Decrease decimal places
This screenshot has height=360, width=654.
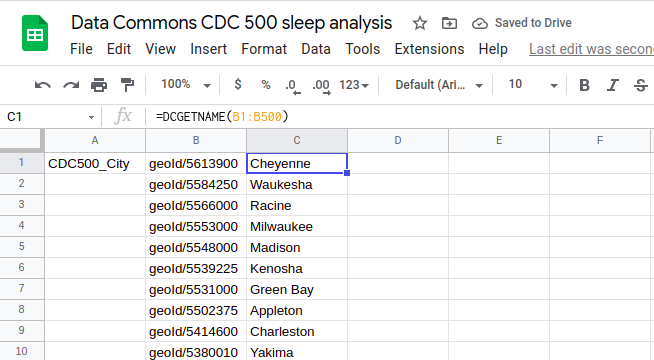click(293, 86)
